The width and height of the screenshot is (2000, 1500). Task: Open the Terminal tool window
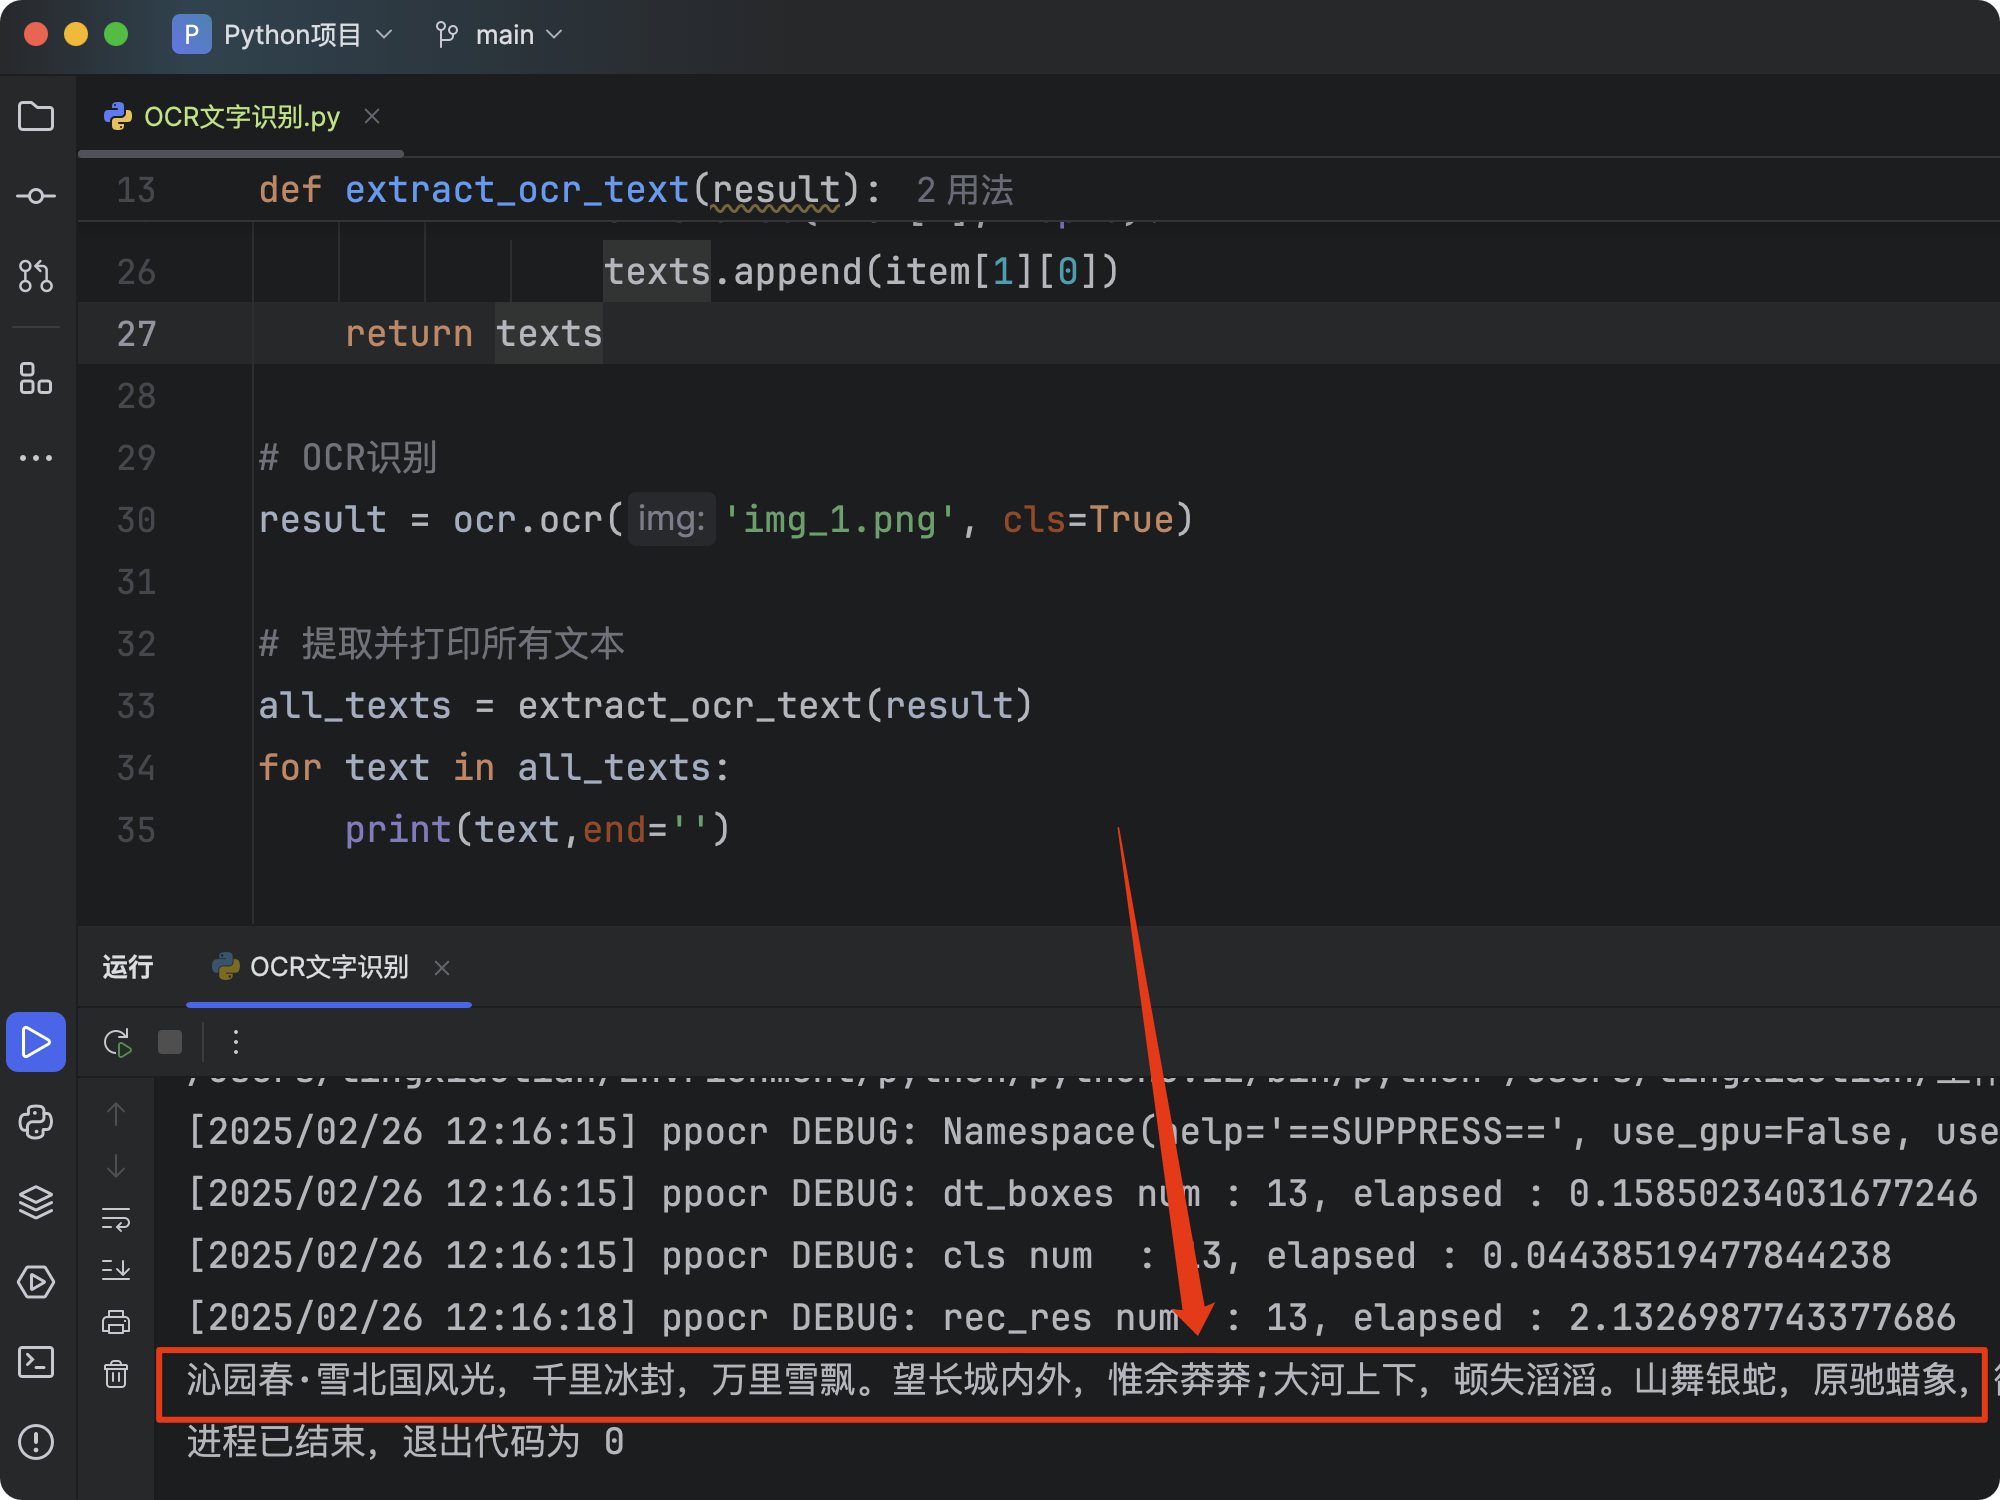[36, 1362]
